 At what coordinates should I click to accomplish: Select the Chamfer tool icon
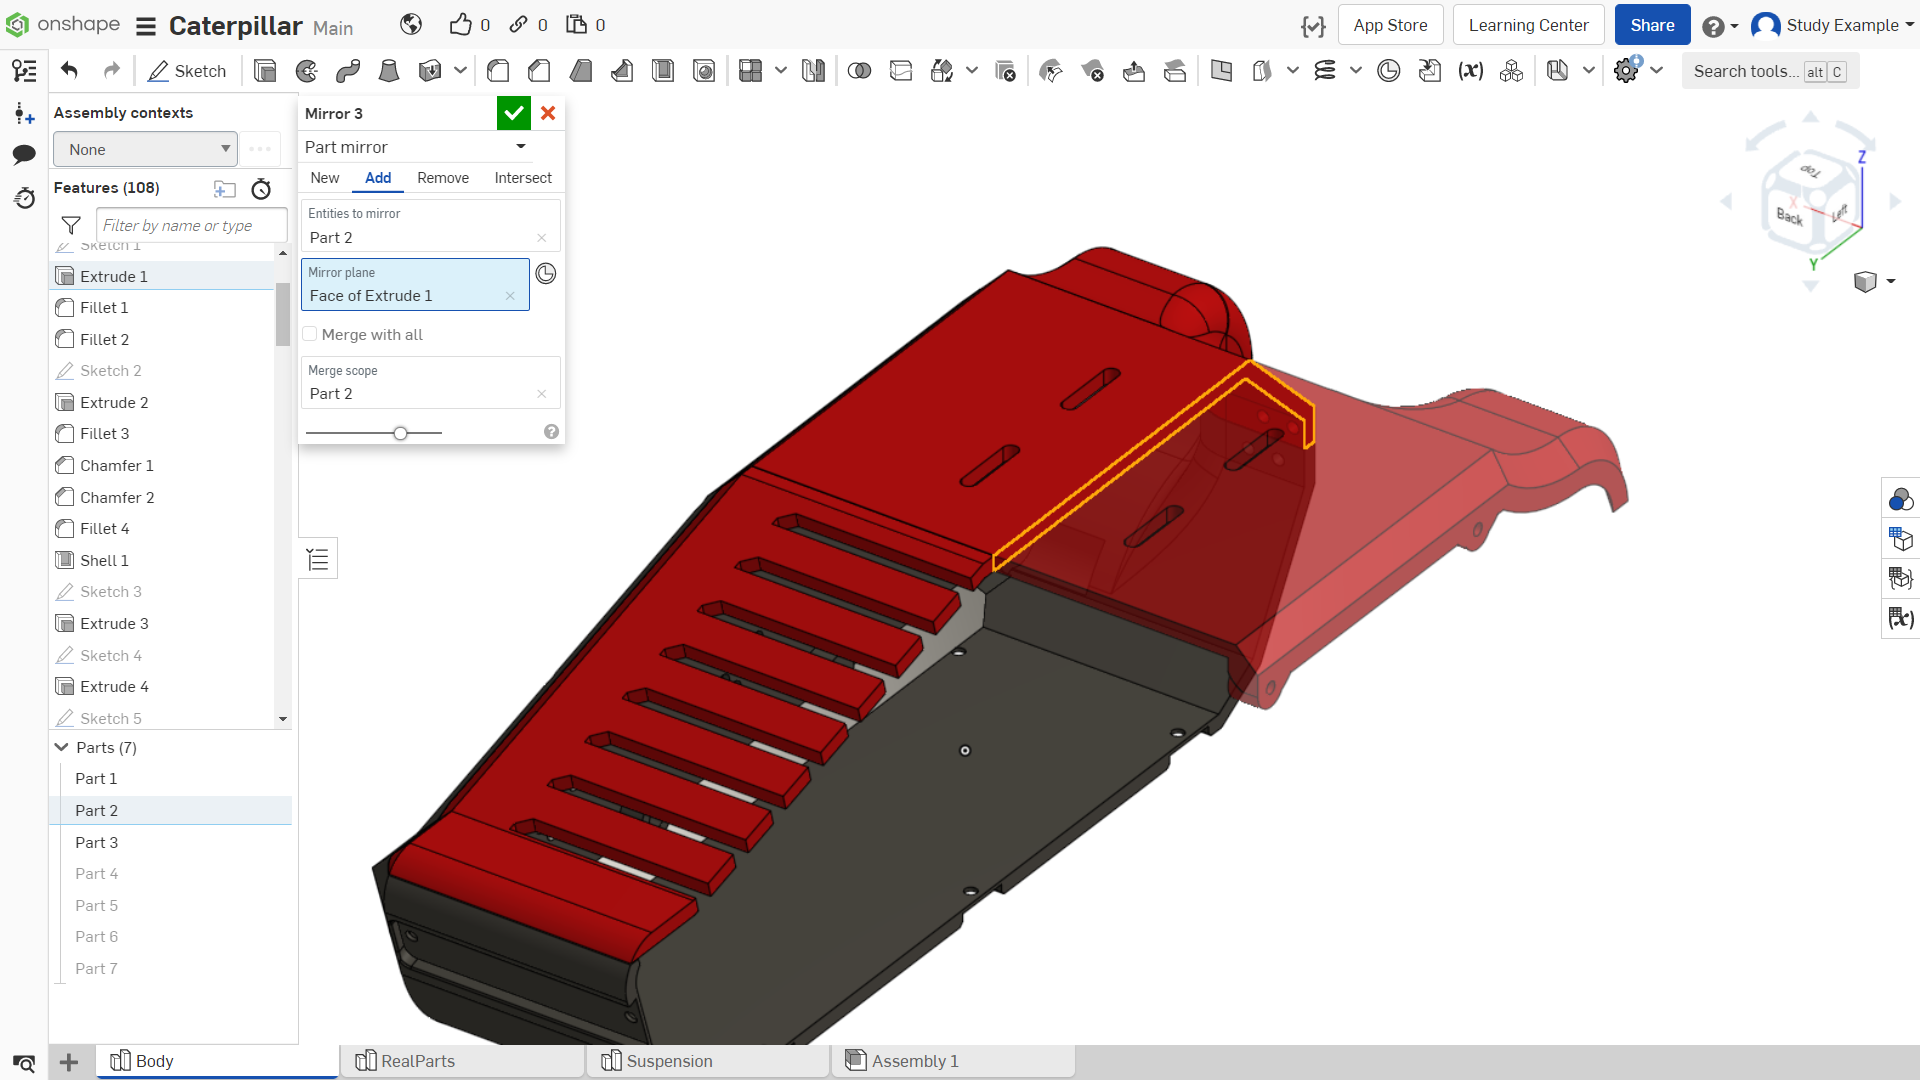[x=539, y=71]
